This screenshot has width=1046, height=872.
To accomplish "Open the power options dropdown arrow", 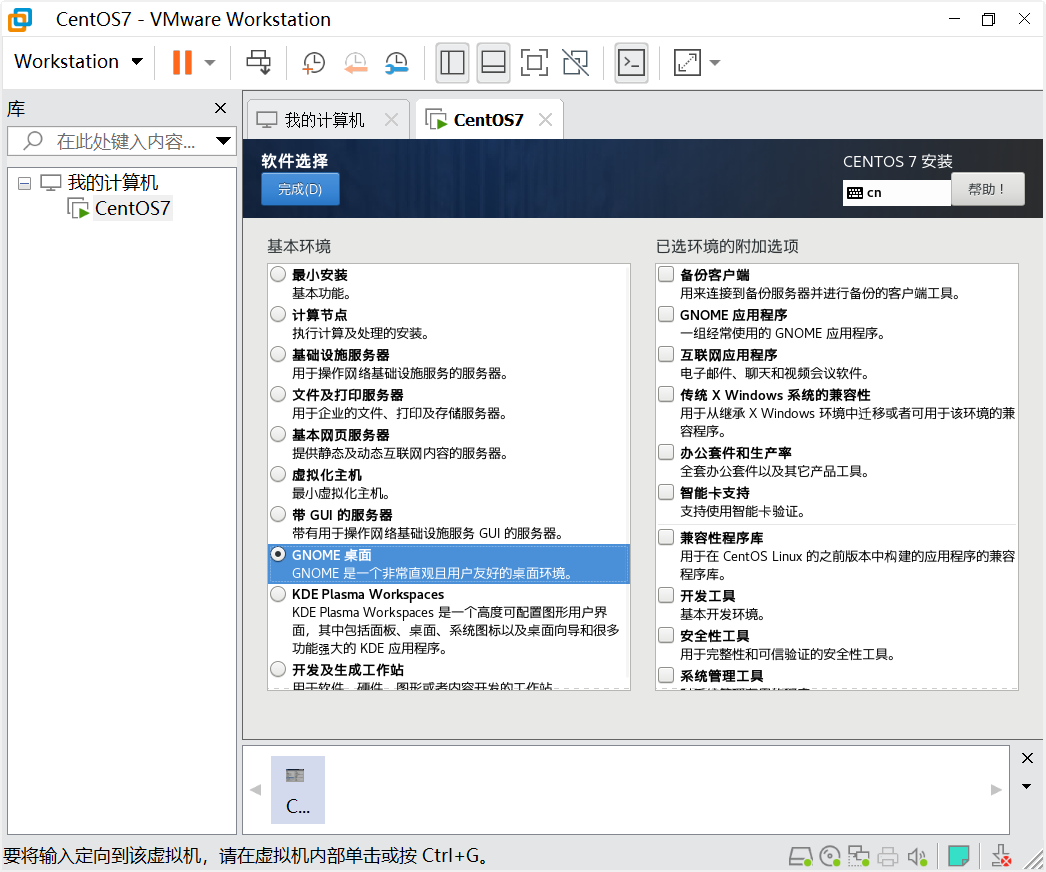I will click(x=210, y=63).
